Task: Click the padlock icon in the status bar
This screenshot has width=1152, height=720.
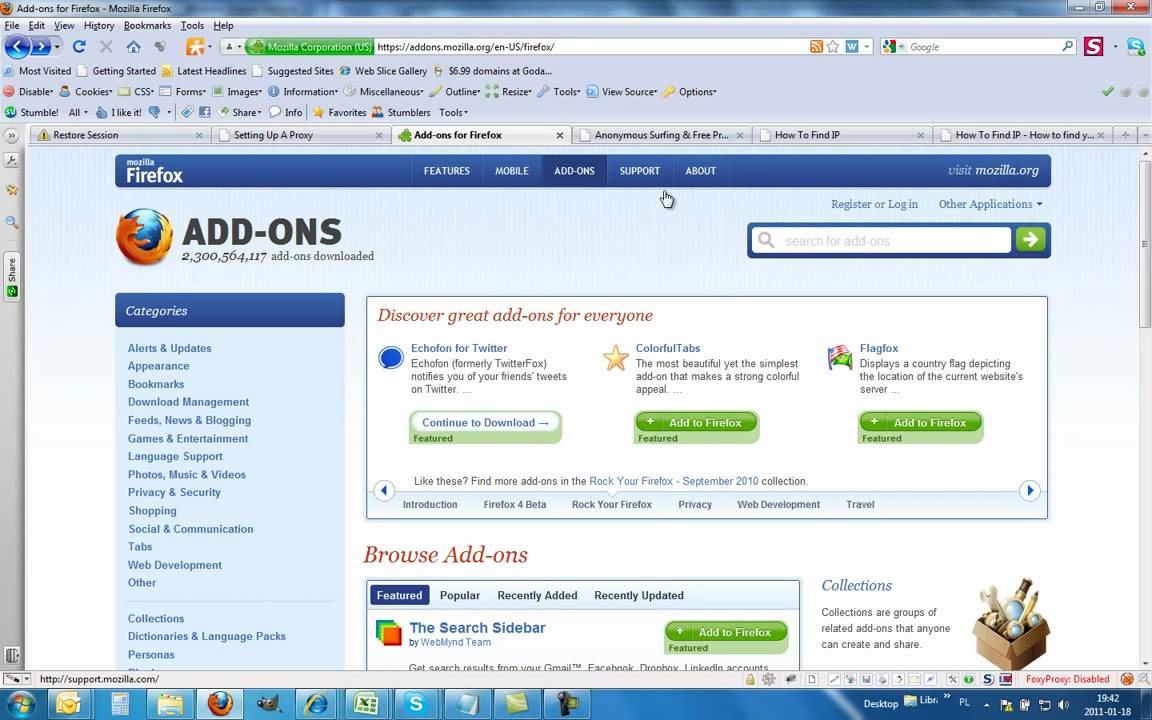Action: point(750,680)
